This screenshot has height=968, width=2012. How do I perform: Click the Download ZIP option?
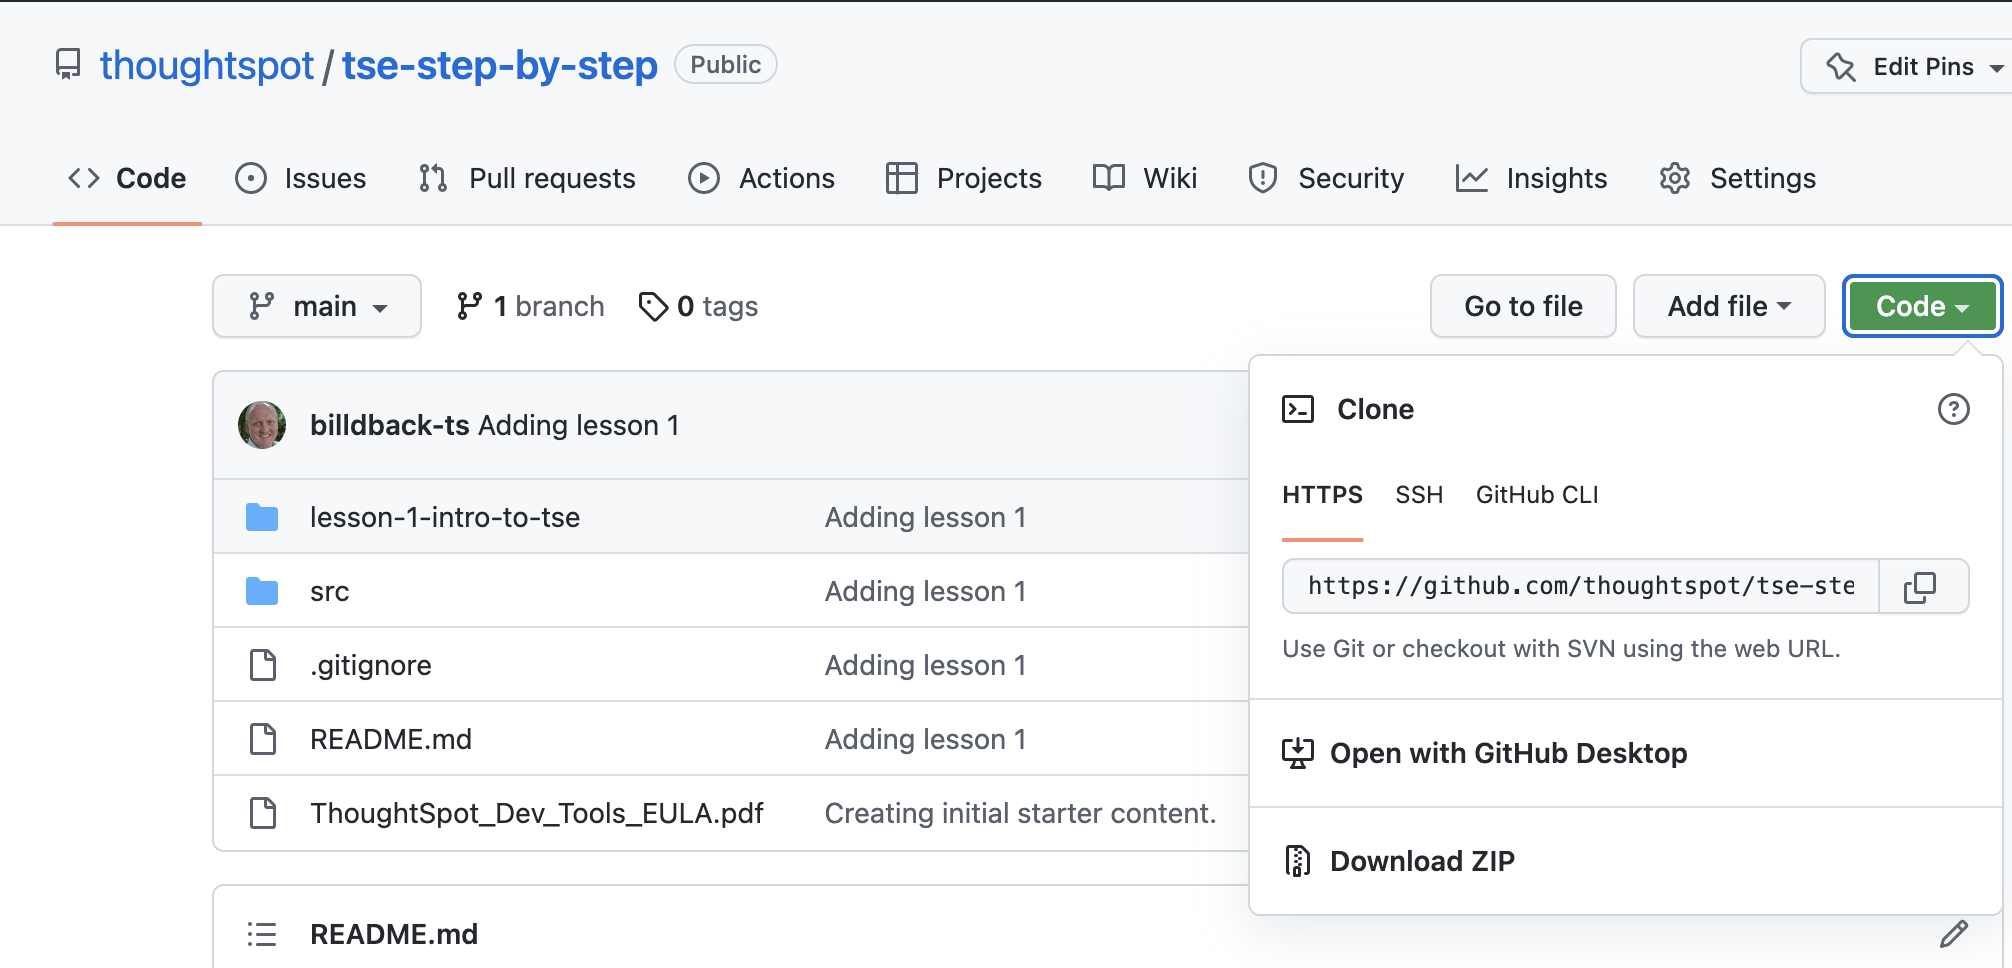pos(1421,860)
